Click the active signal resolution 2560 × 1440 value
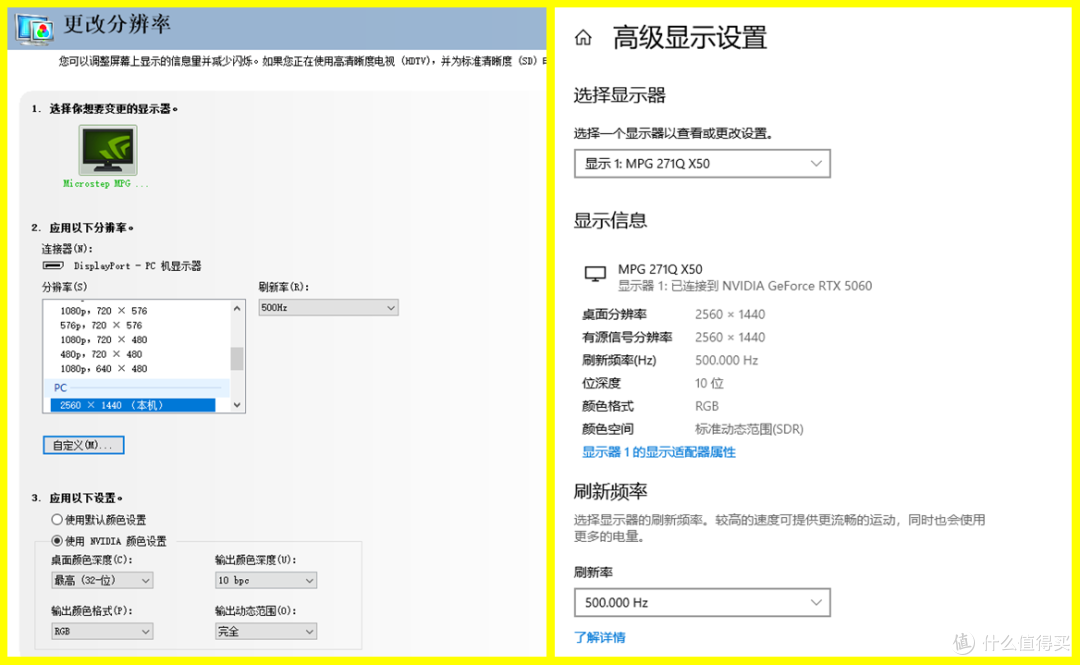Screen dimensions: 1080x665 click(729, 337)
